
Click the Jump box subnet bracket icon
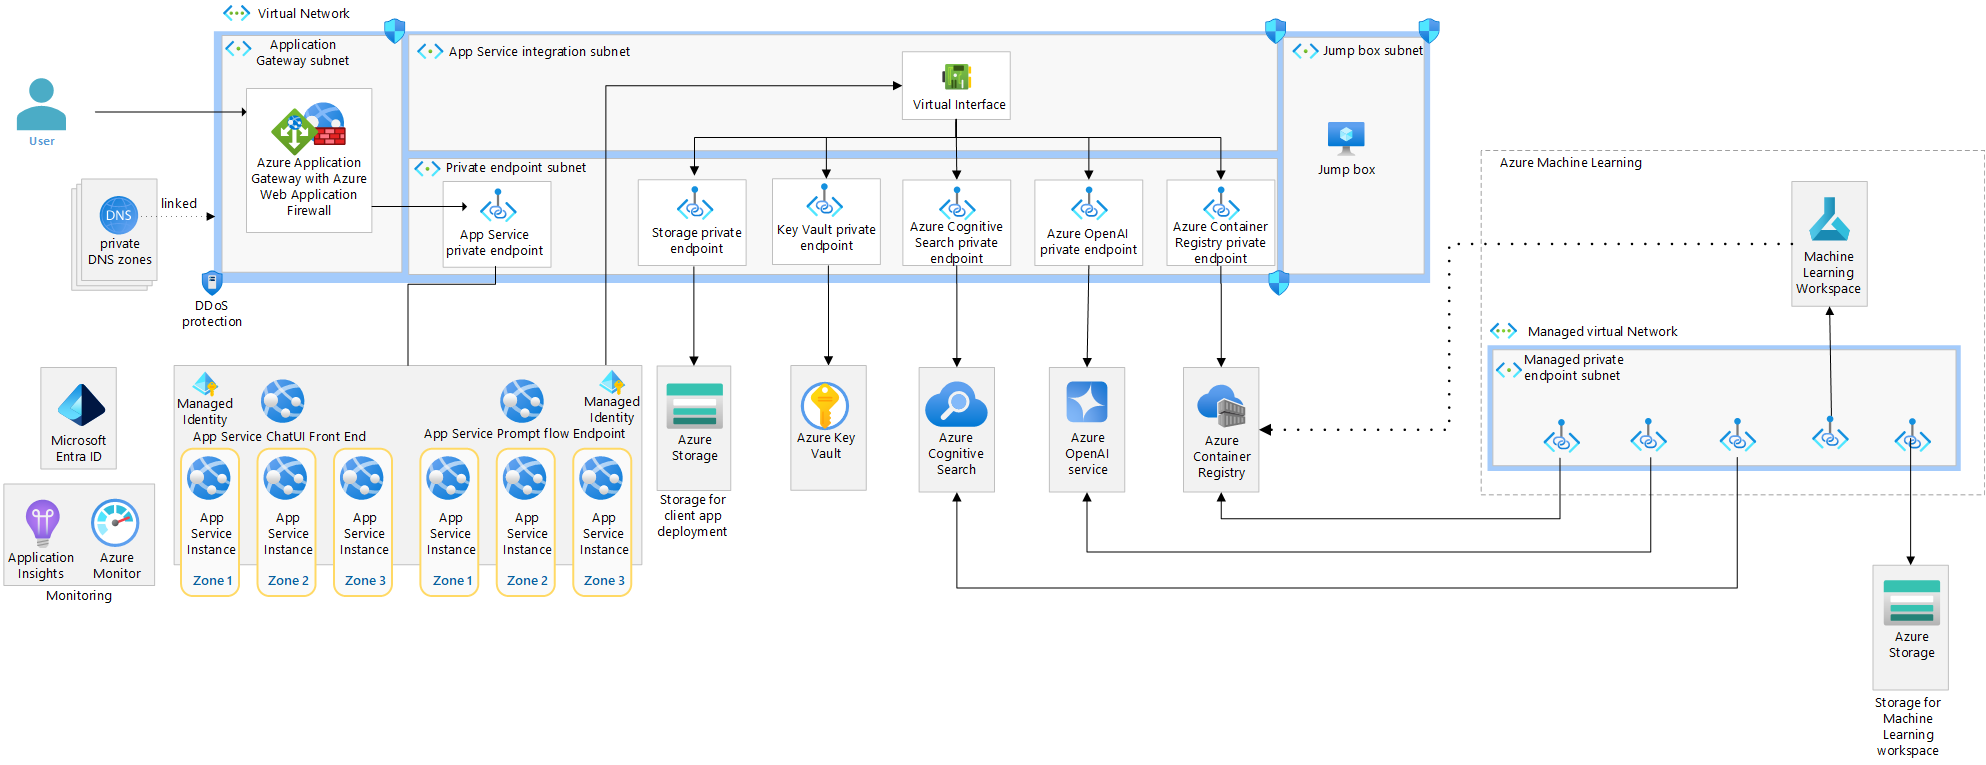click(1305, 51)
